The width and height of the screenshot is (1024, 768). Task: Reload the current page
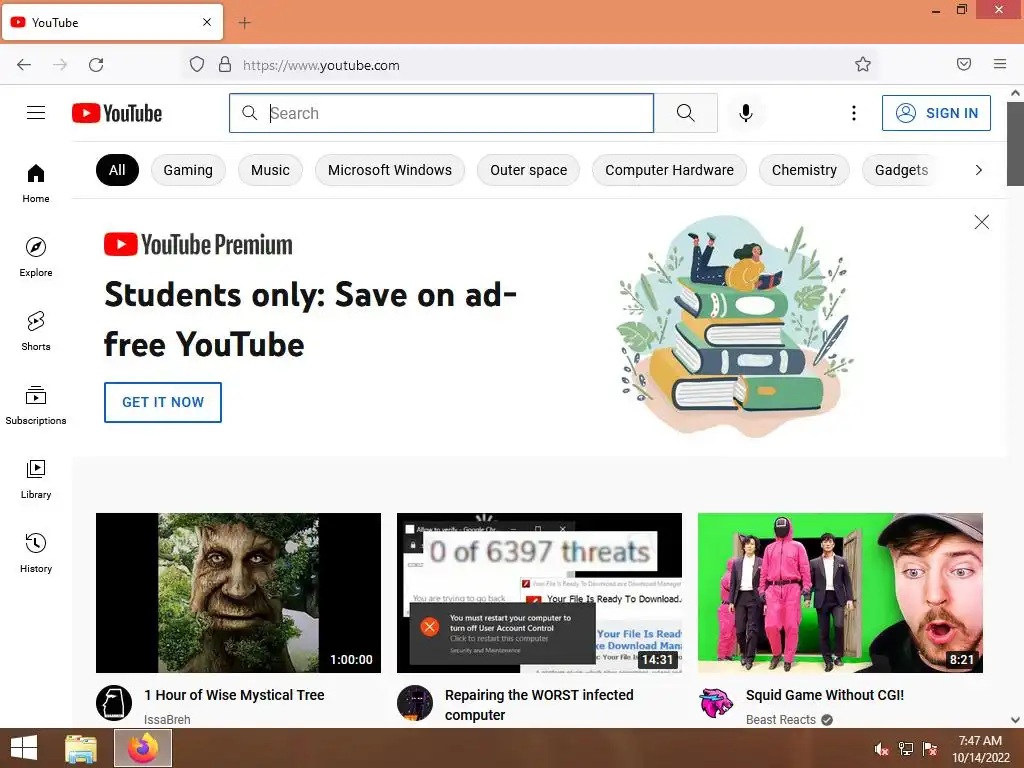point(96,65)
